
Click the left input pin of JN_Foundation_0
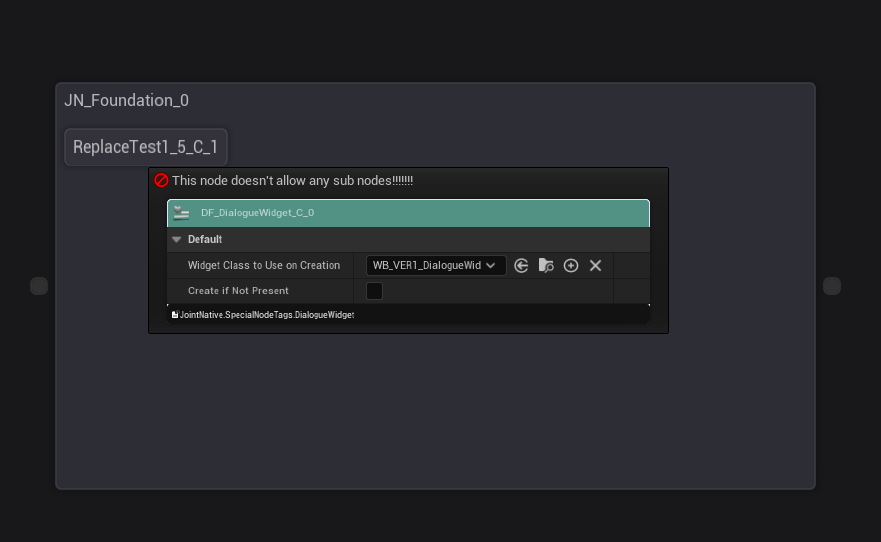39,286
